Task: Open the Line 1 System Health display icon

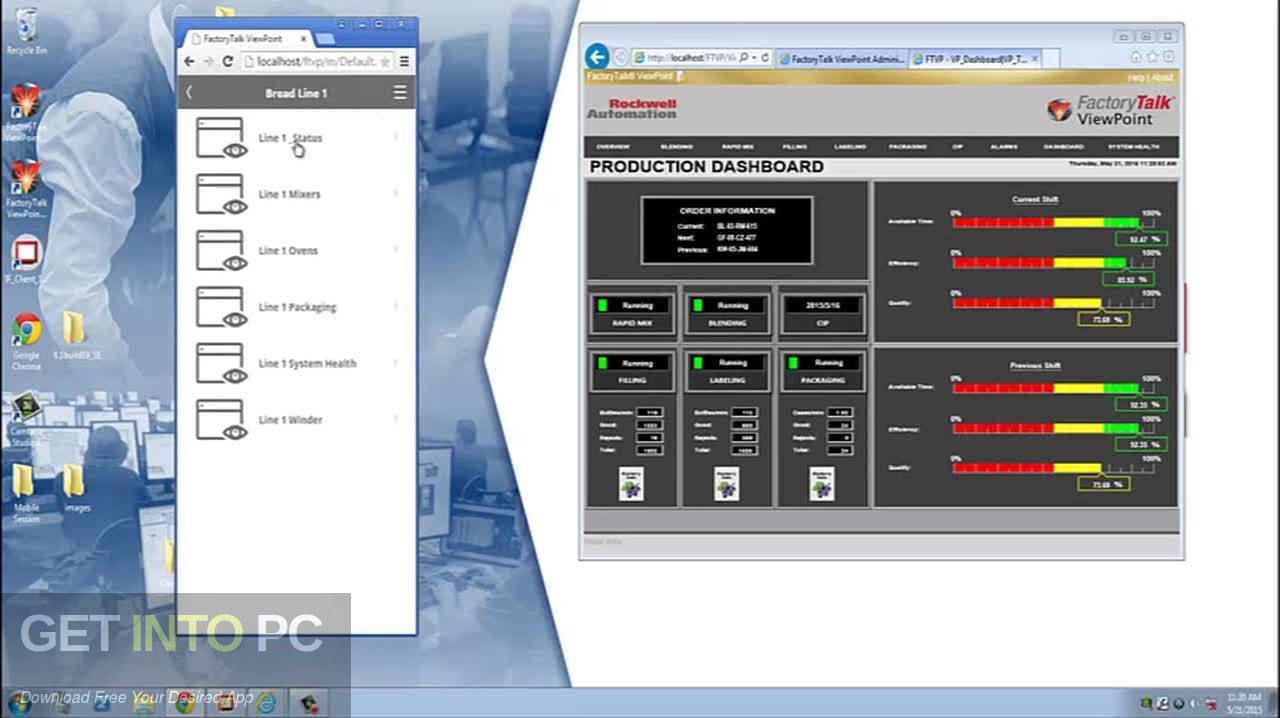Action: coord(221,363)
